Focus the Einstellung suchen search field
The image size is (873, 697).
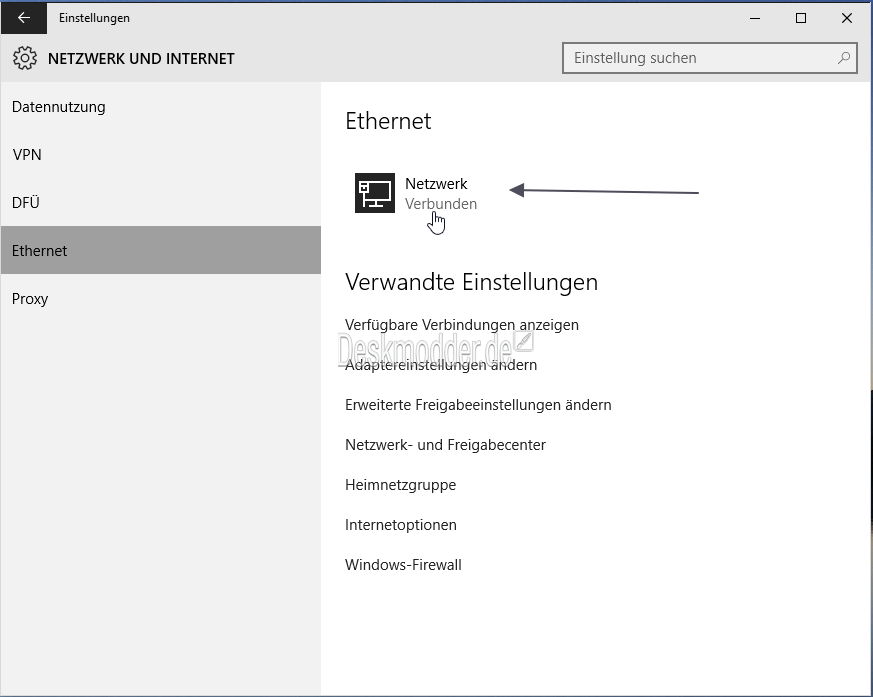click(x=709, y=58)
